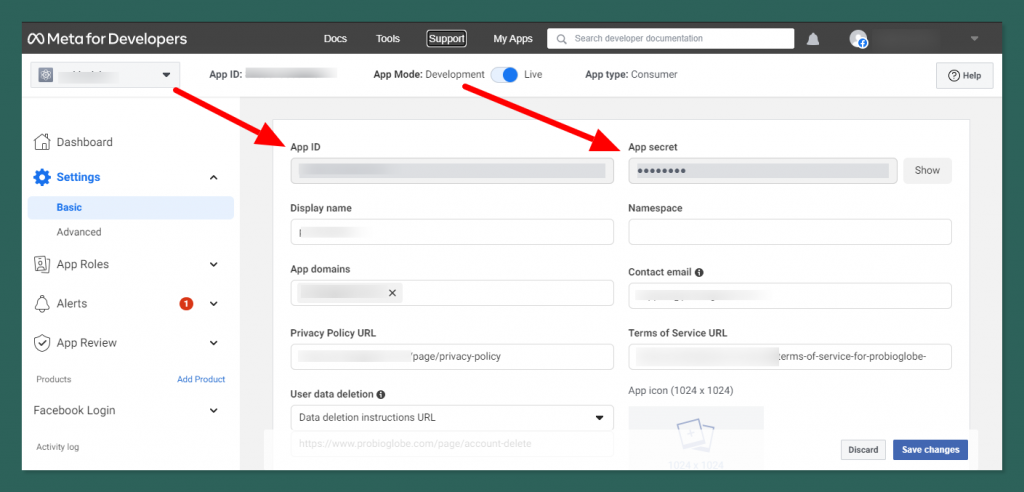Click the app icon in app selector

[x=46, y=75]
